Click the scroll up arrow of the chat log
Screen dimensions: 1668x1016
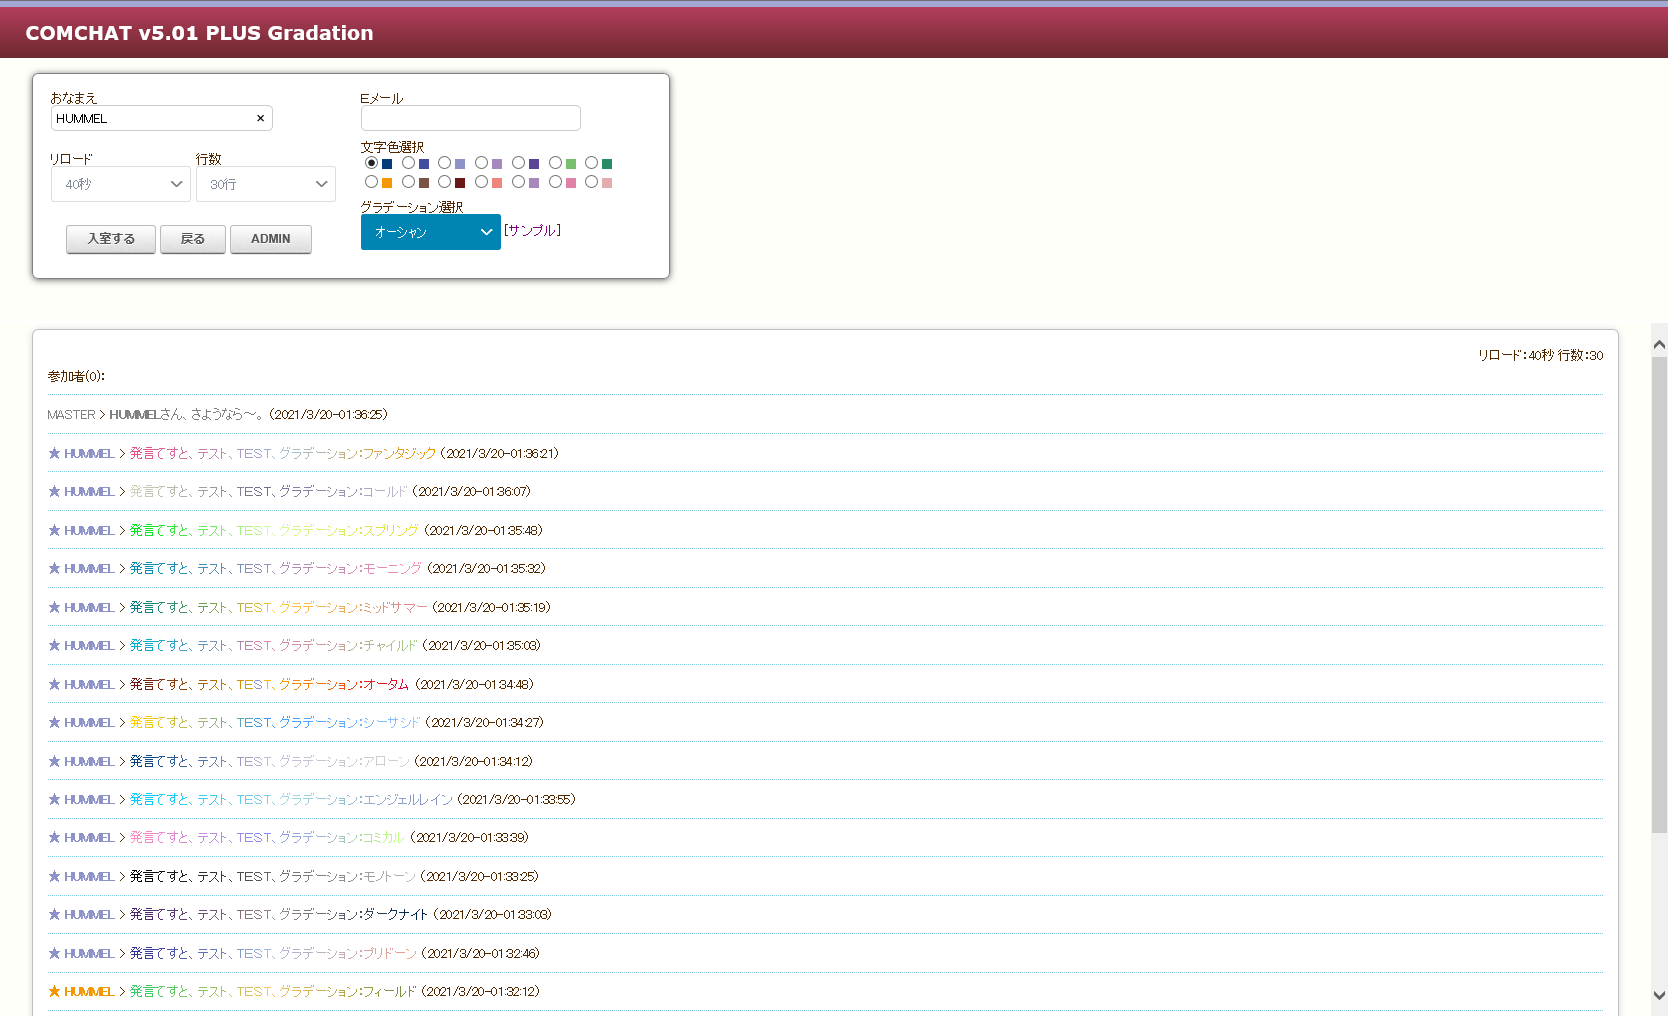tap(1659, 344)
